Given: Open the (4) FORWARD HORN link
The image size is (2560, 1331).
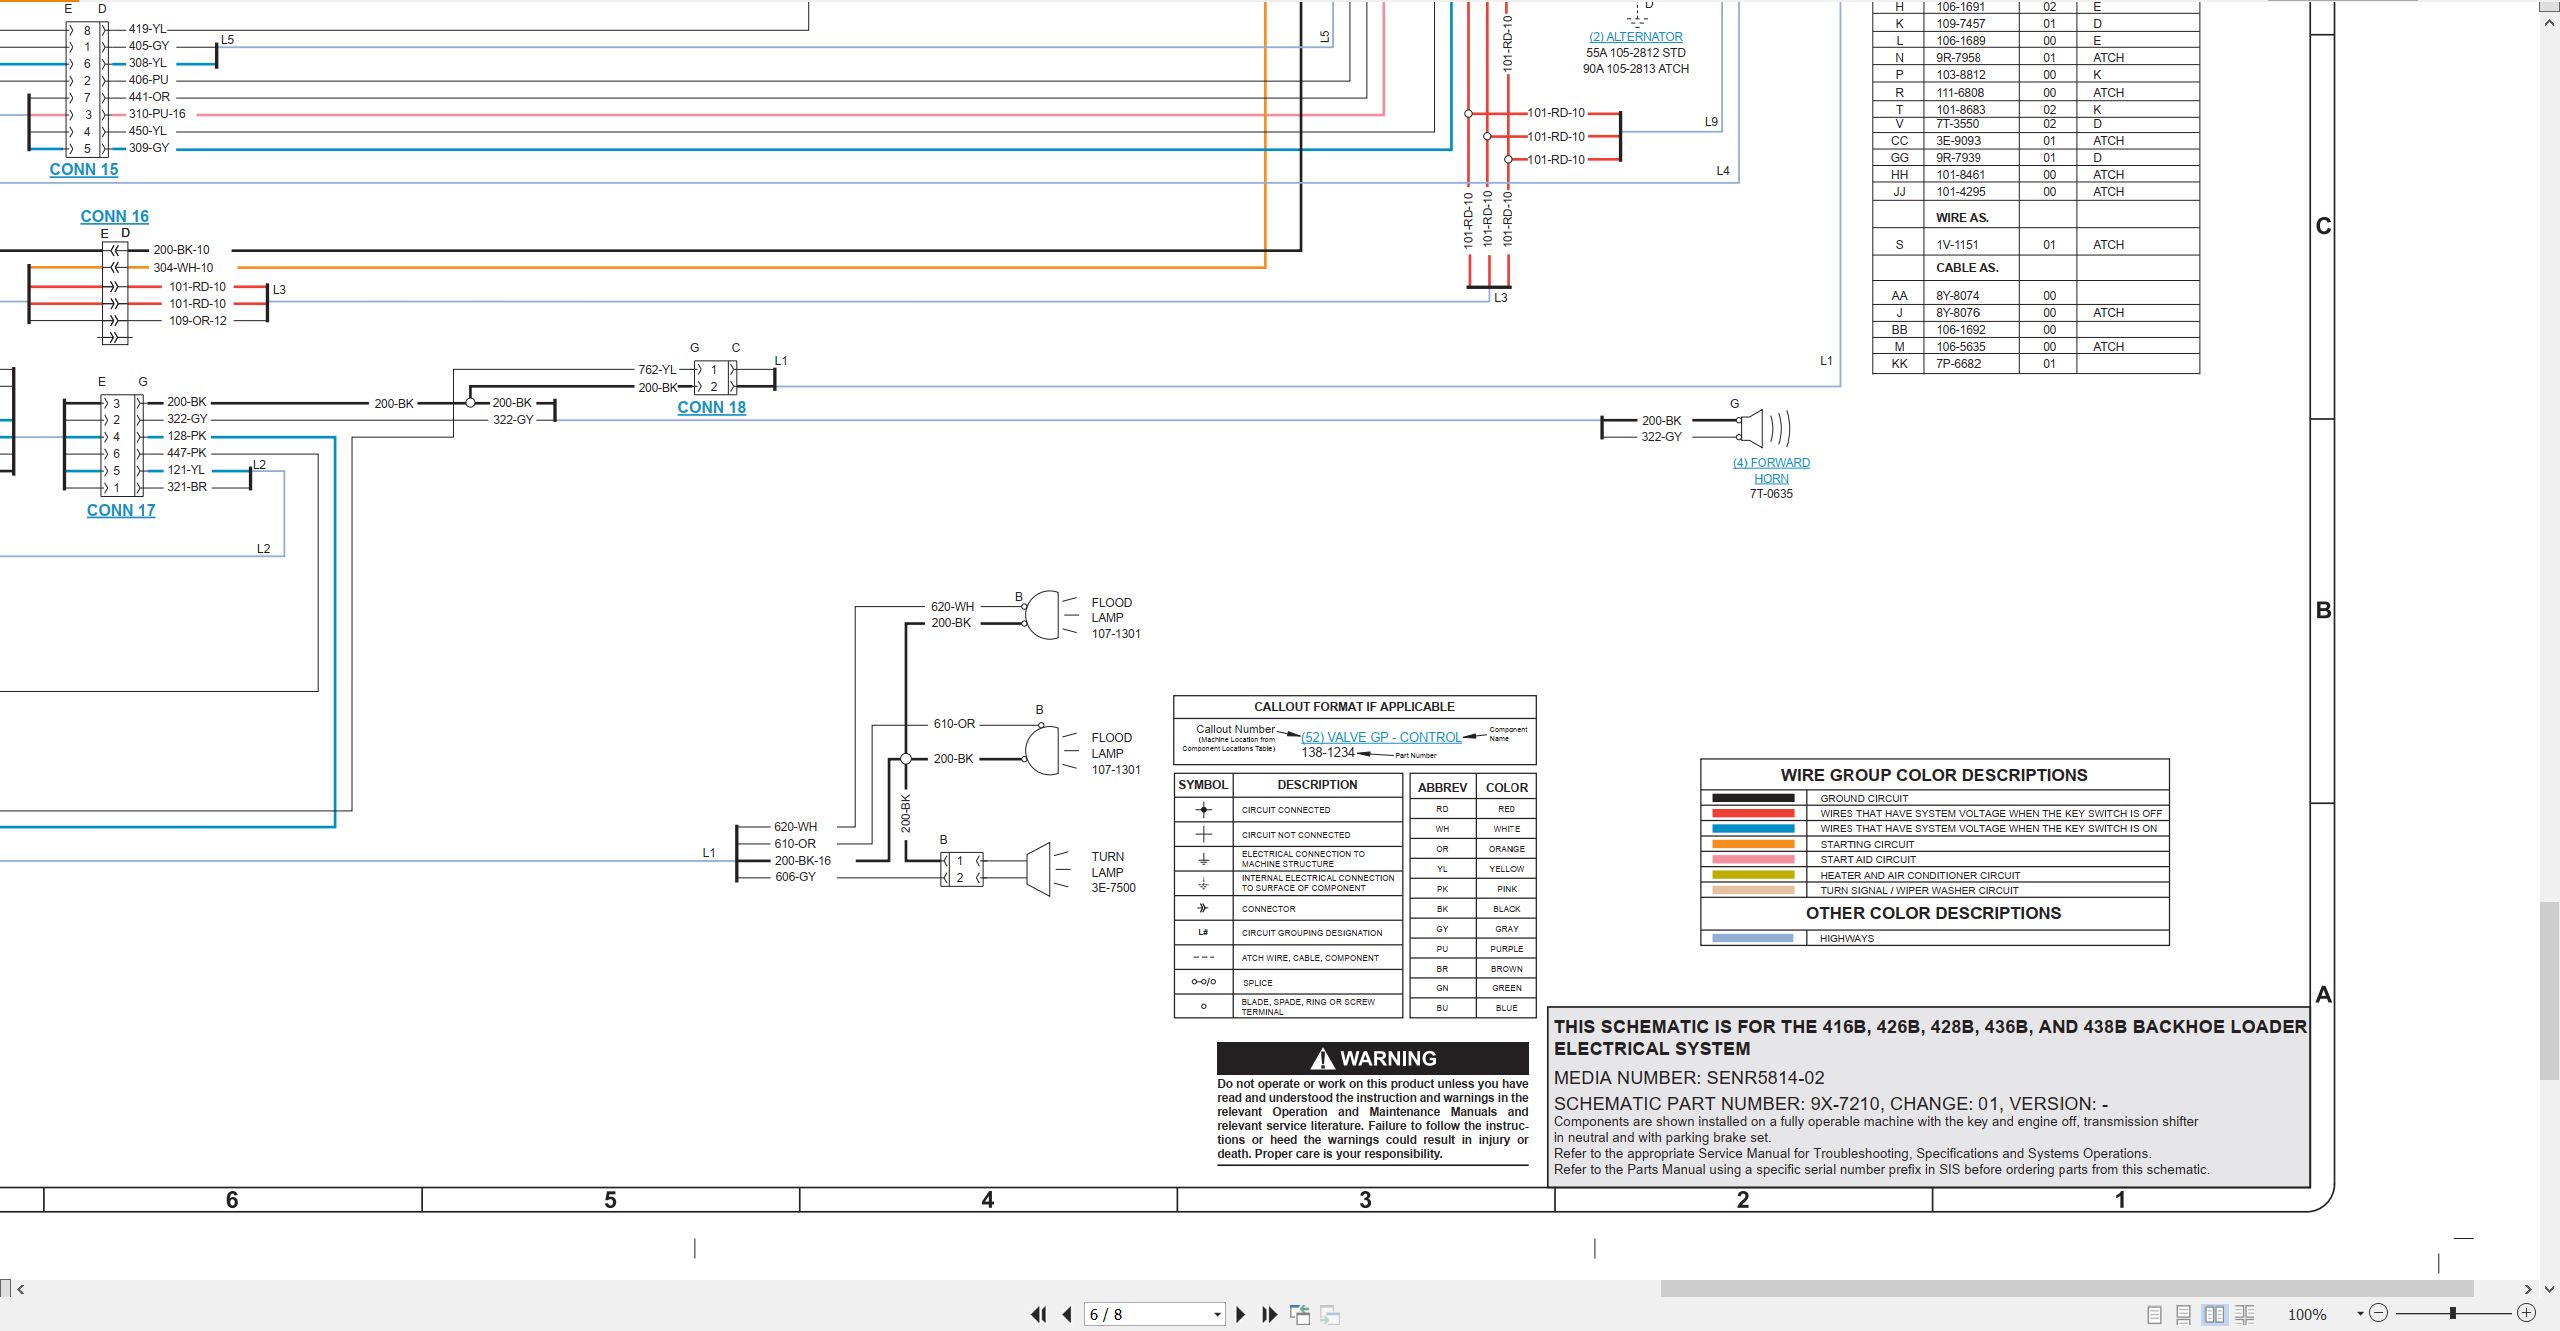Looking at the screenshot, I should [1771, 470].
